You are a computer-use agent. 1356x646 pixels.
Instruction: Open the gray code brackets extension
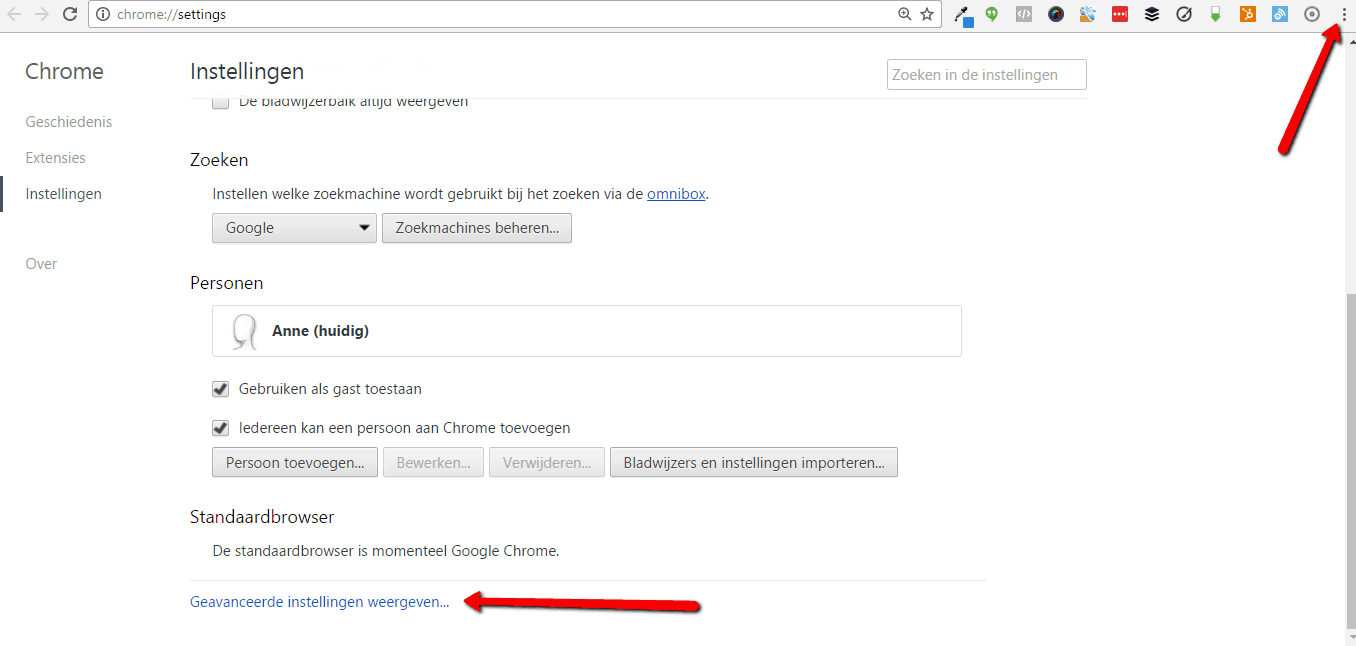click(1024, 14)
